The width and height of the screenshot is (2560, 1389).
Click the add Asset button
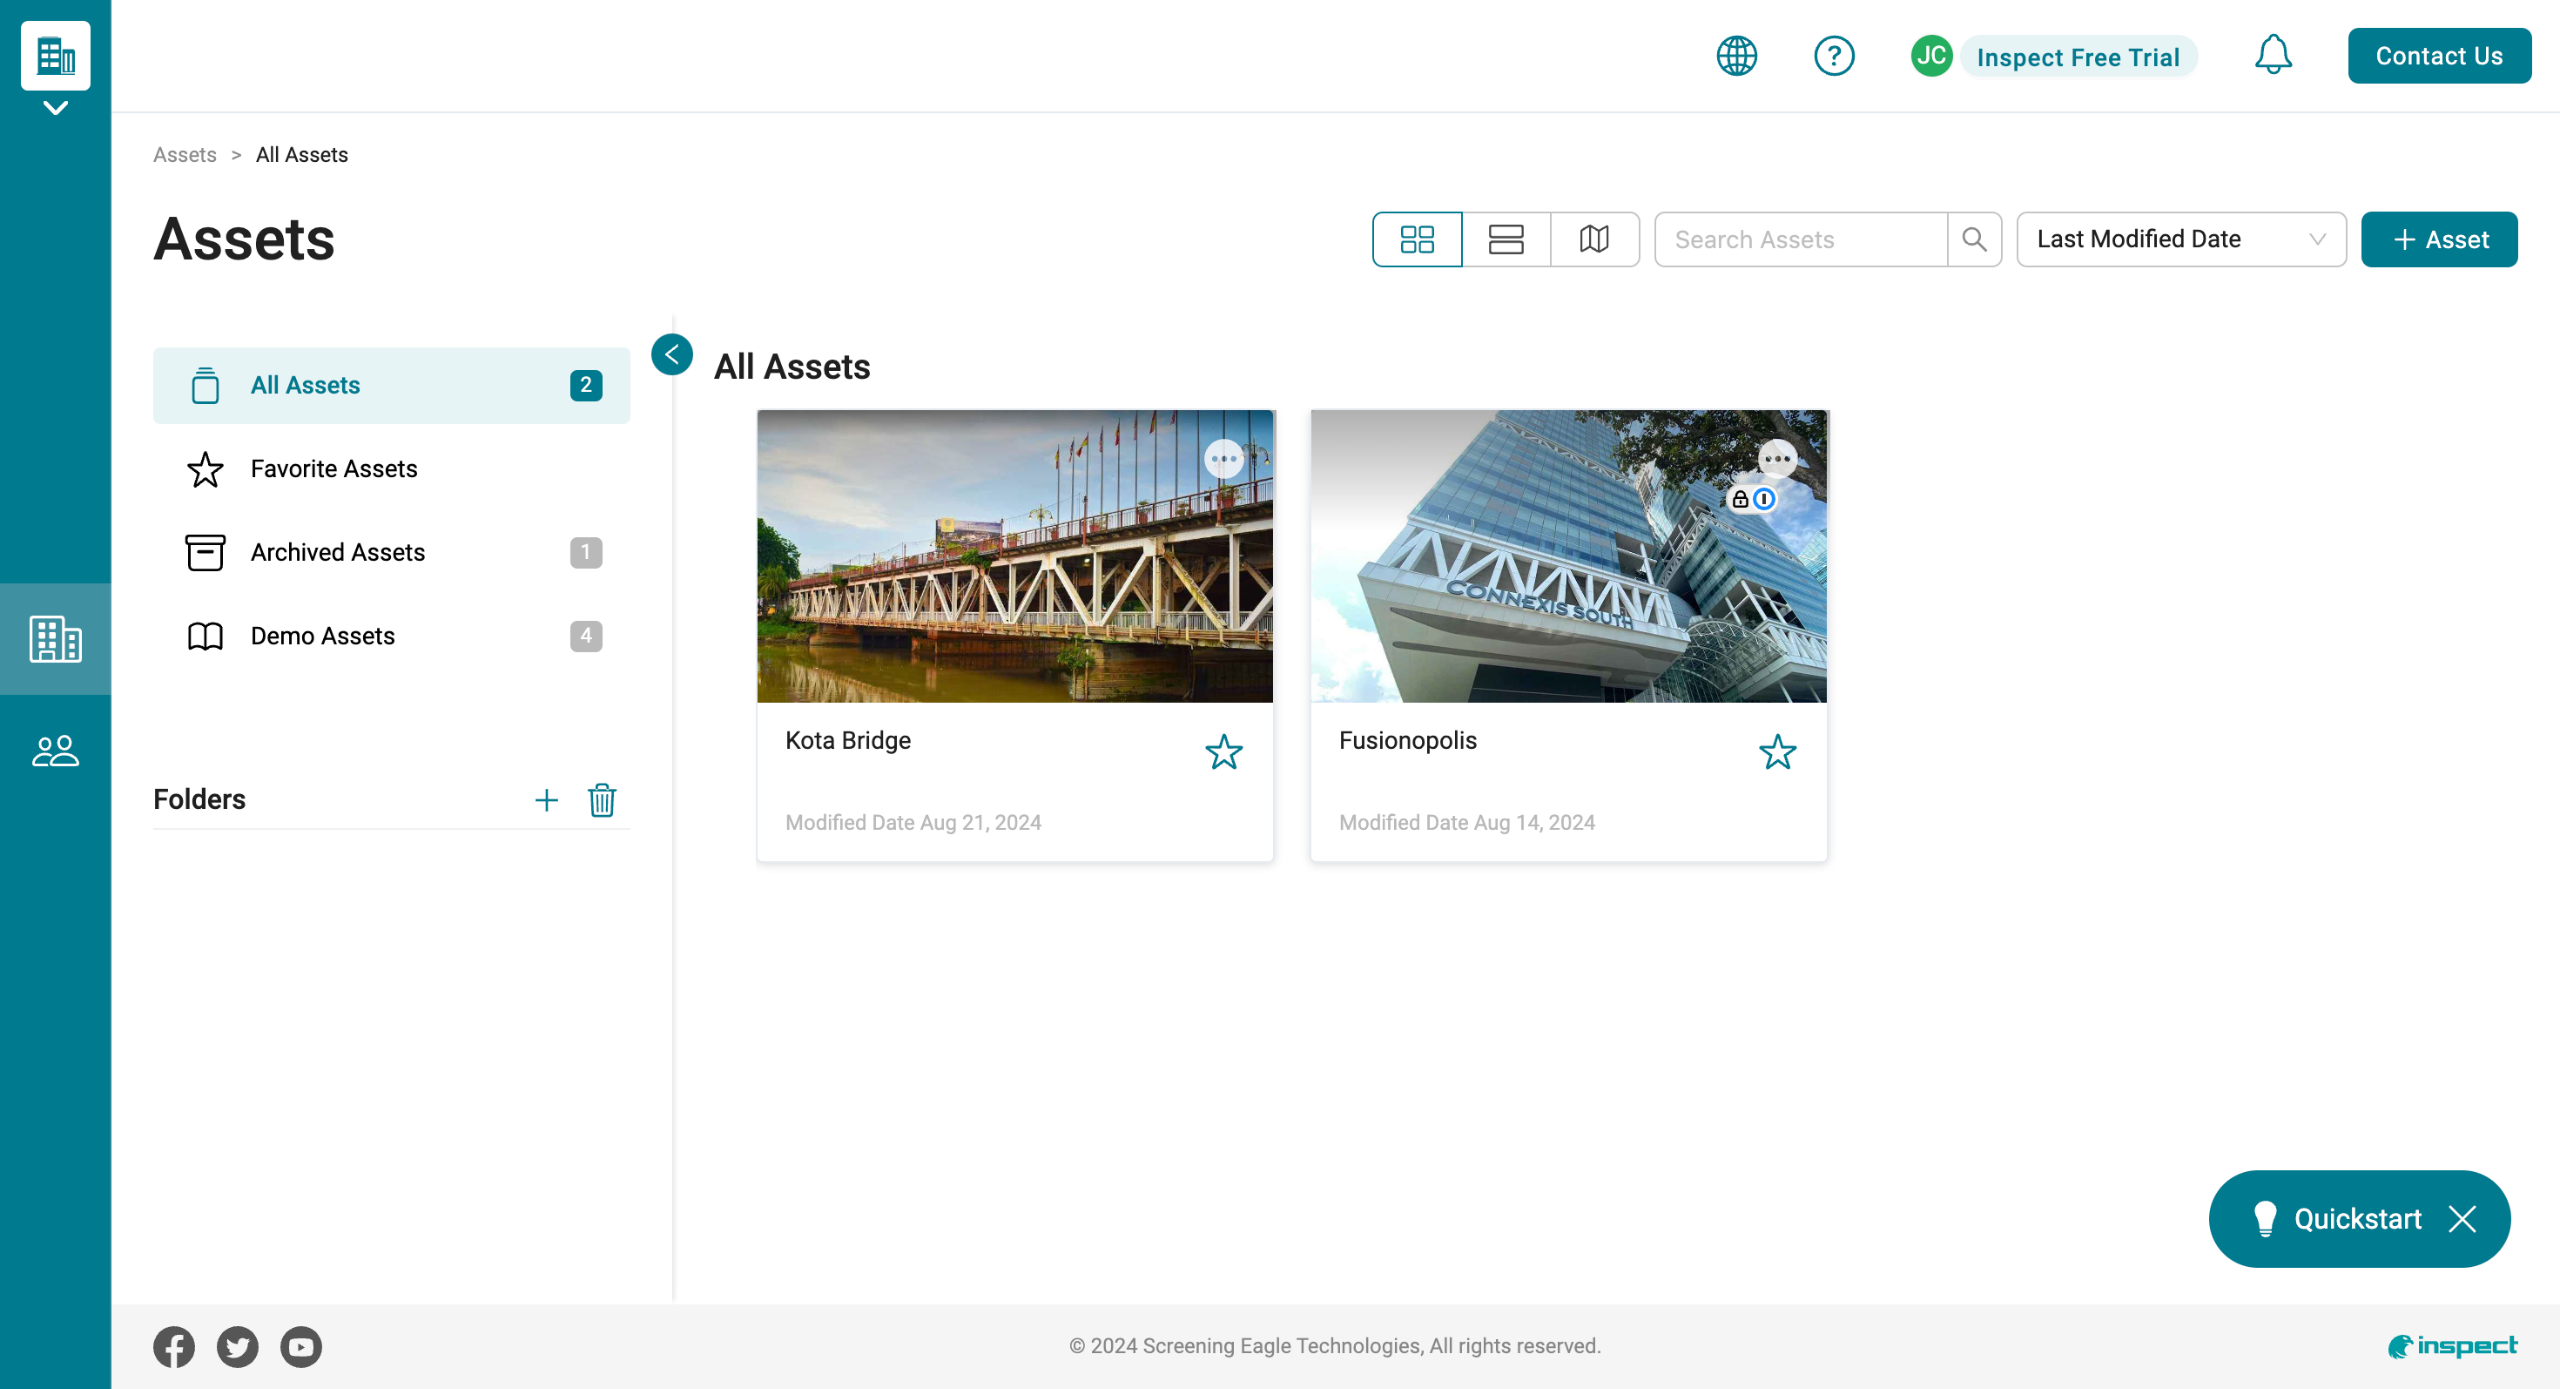click(x=2438, y=239)
